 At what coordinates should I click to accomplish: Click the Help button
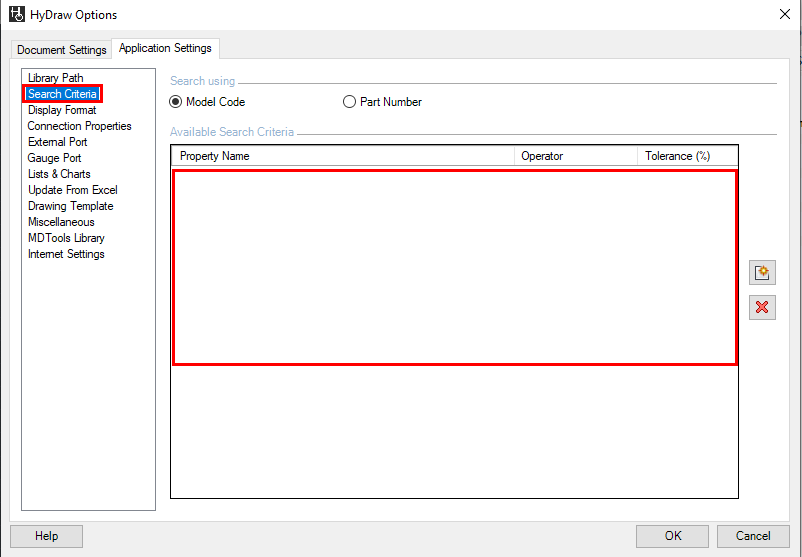47,536
